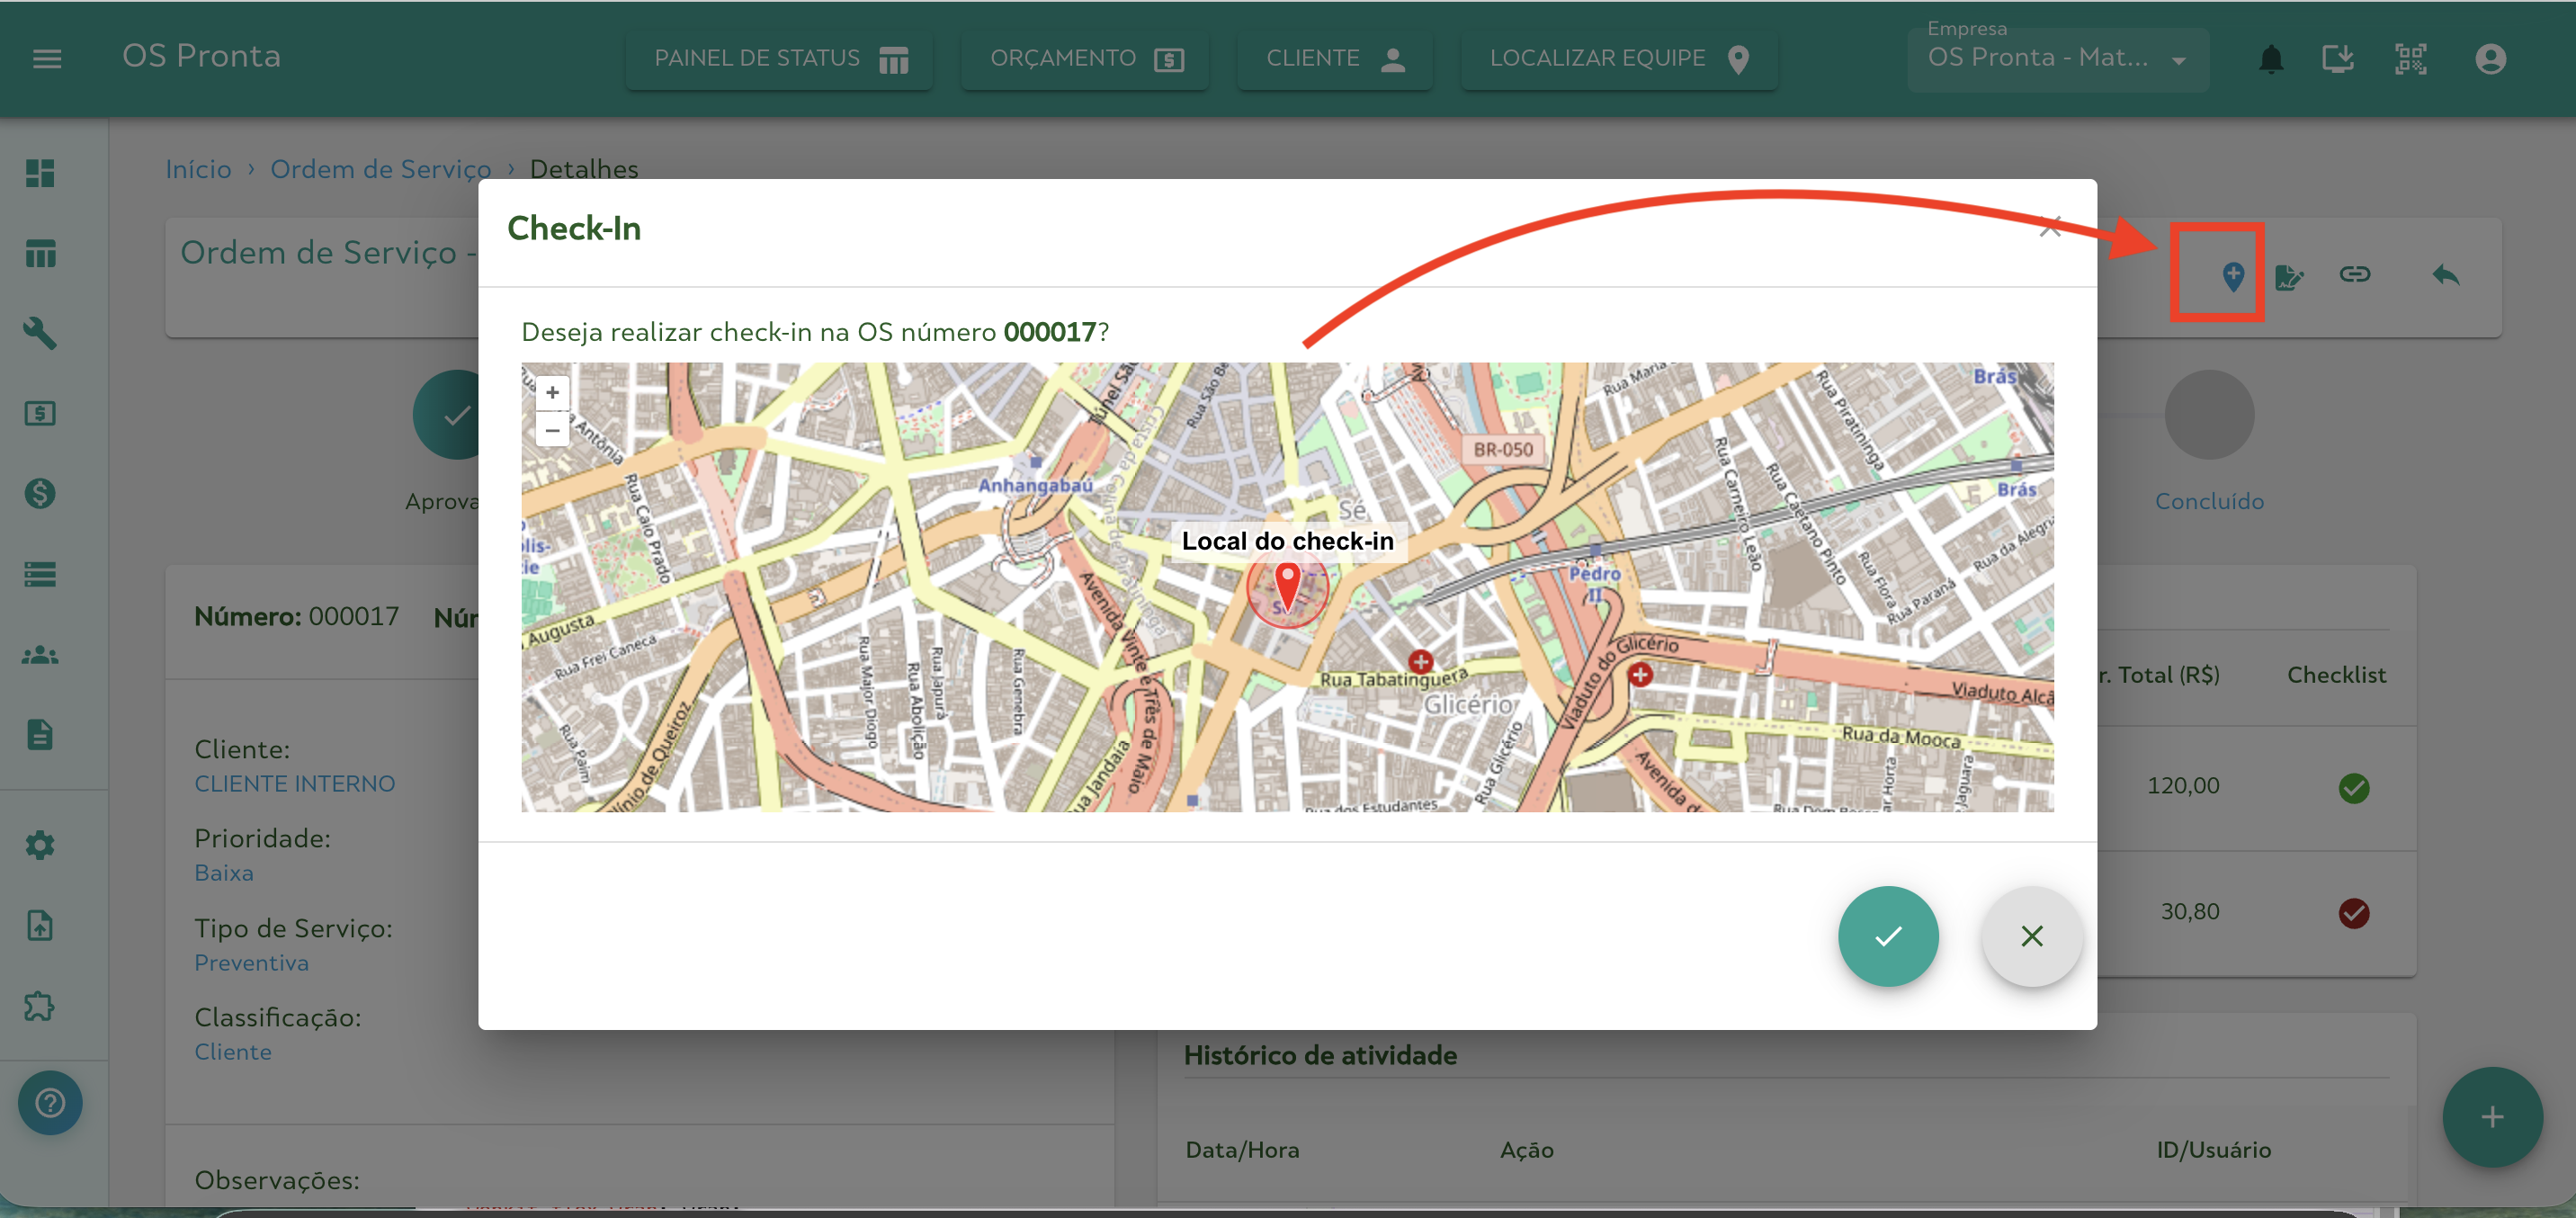Click the Concluído label
Viewport: 2576px width, 1218px height.
(x=2209, y=501)
